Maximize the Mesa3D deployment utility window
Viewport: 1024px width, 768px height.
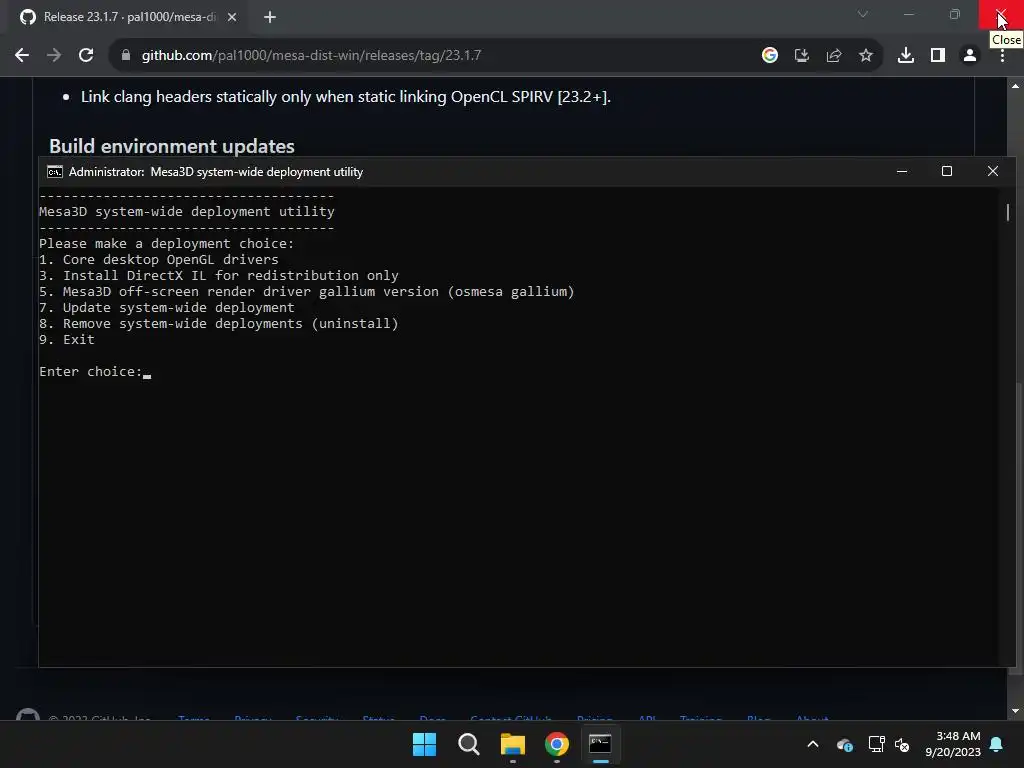pos(947,171)
